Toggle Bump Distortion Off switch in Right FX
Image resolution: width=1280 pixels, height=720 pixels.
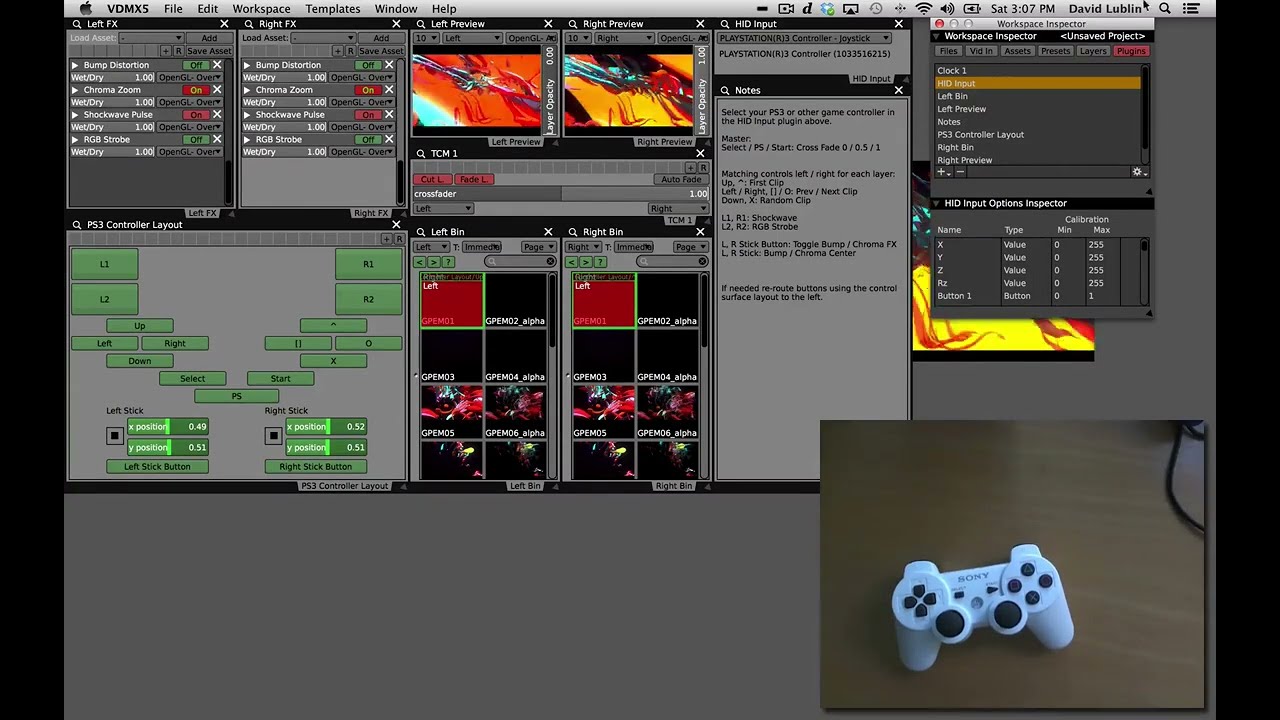(x=369, y=65)
